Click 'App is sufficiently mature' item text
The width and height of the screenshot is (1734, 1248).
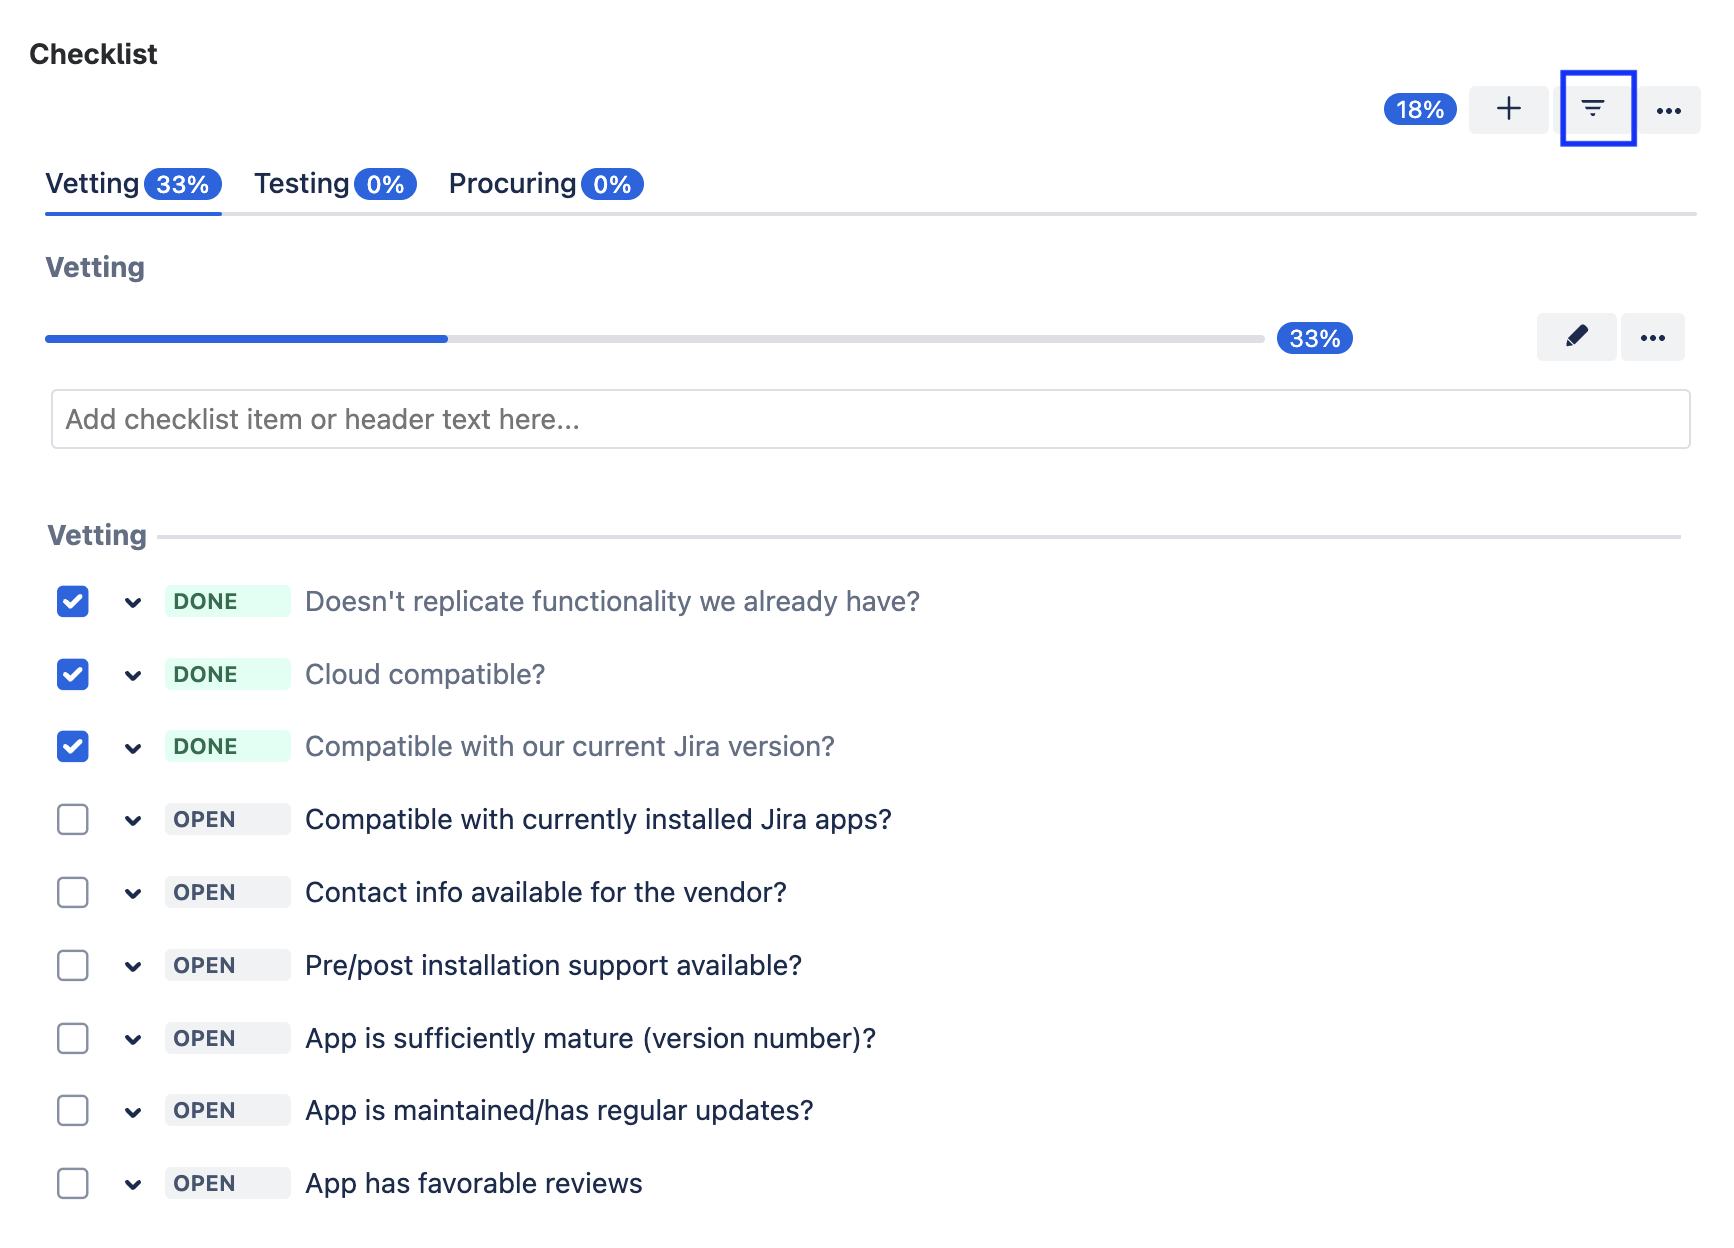590,1039
